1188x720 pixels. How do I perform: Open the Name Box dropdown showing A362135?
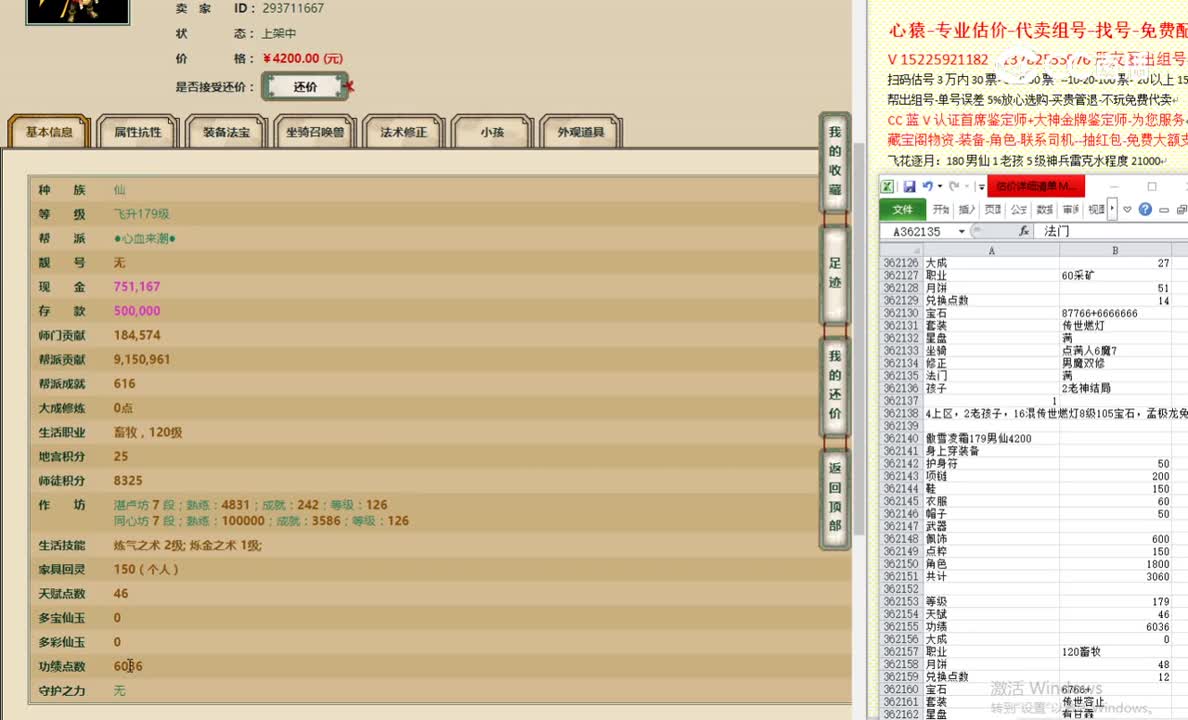click(x=962, y=231)
